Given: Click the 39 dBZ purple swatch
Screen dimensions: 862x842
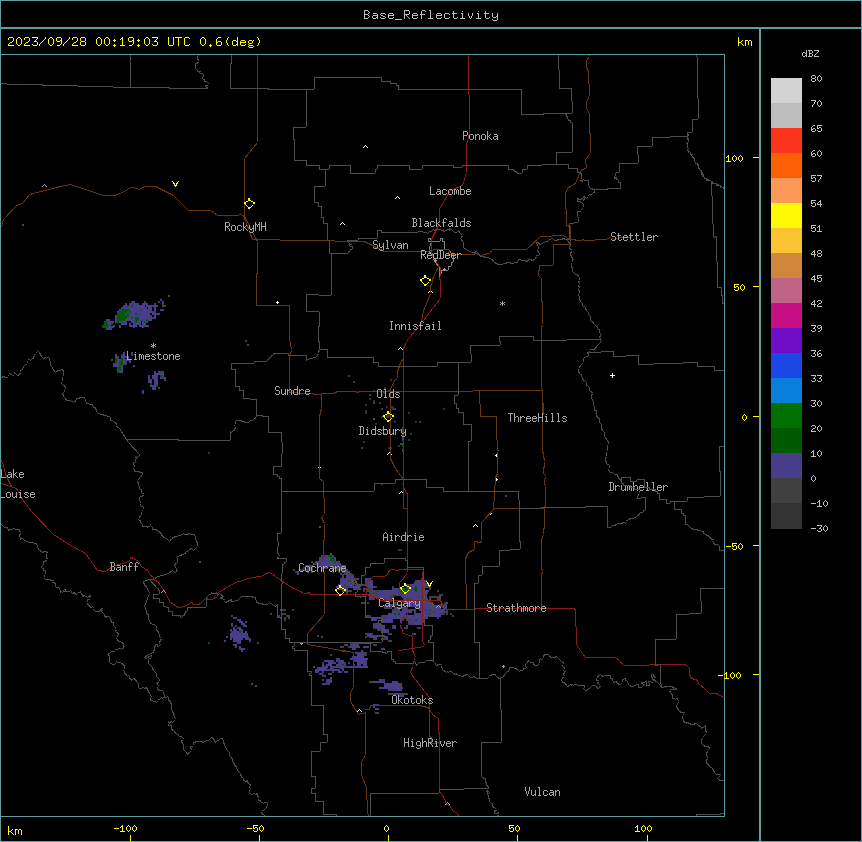Looking at the screenshot, I should [786, 340].
